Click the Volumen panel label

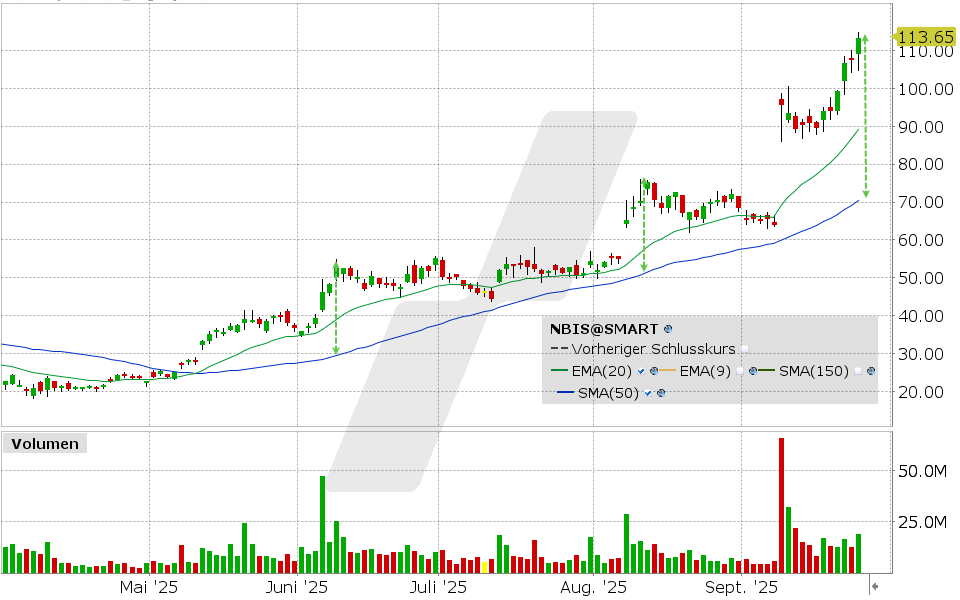click(x=44, y=444)
